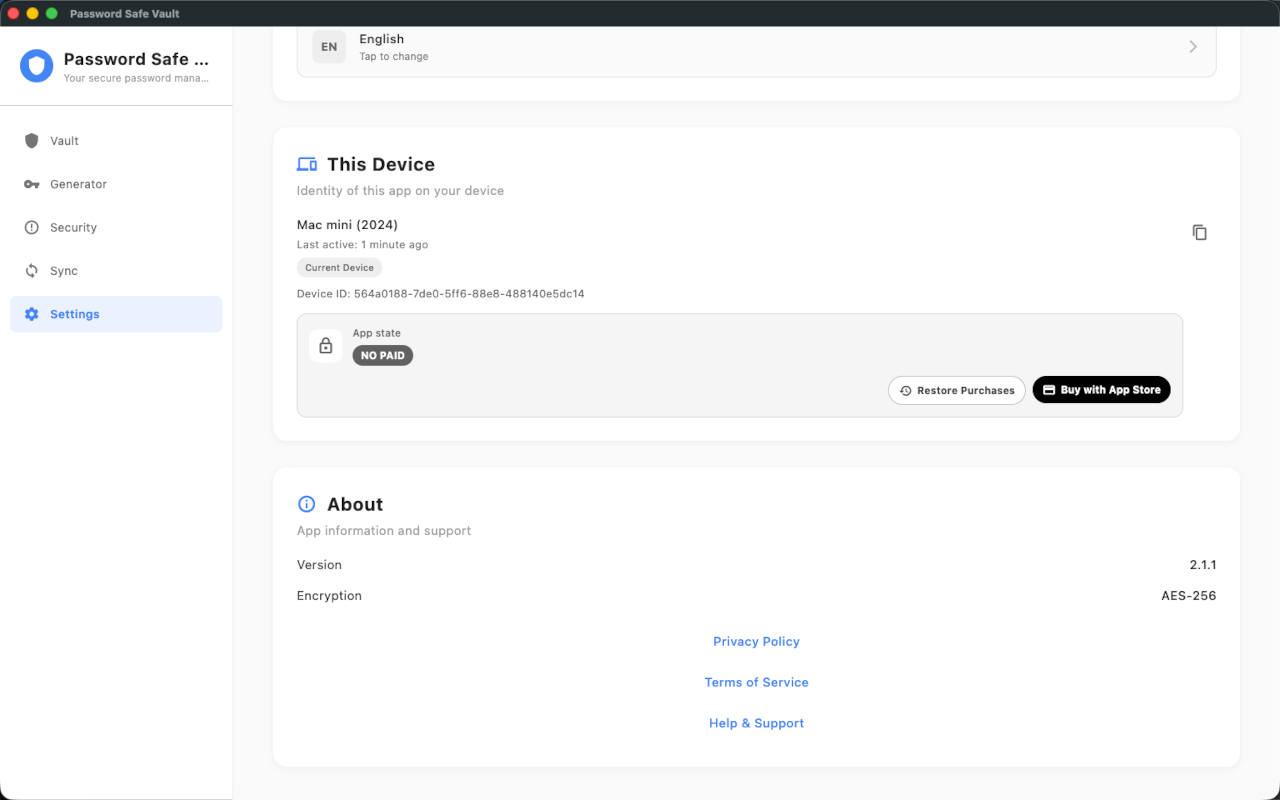Screen dimensions: 1280x800
Task: Click the Last active: 1 minute ago text
Action: click(x=363, y=245)
